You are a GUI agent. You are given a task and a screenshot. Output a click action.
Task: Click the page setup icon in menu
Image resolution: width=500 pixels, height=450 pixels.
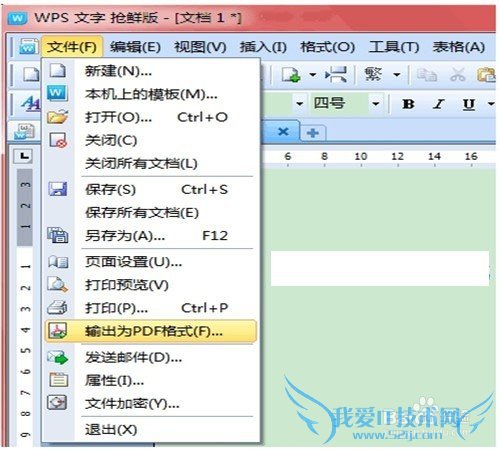58,262
